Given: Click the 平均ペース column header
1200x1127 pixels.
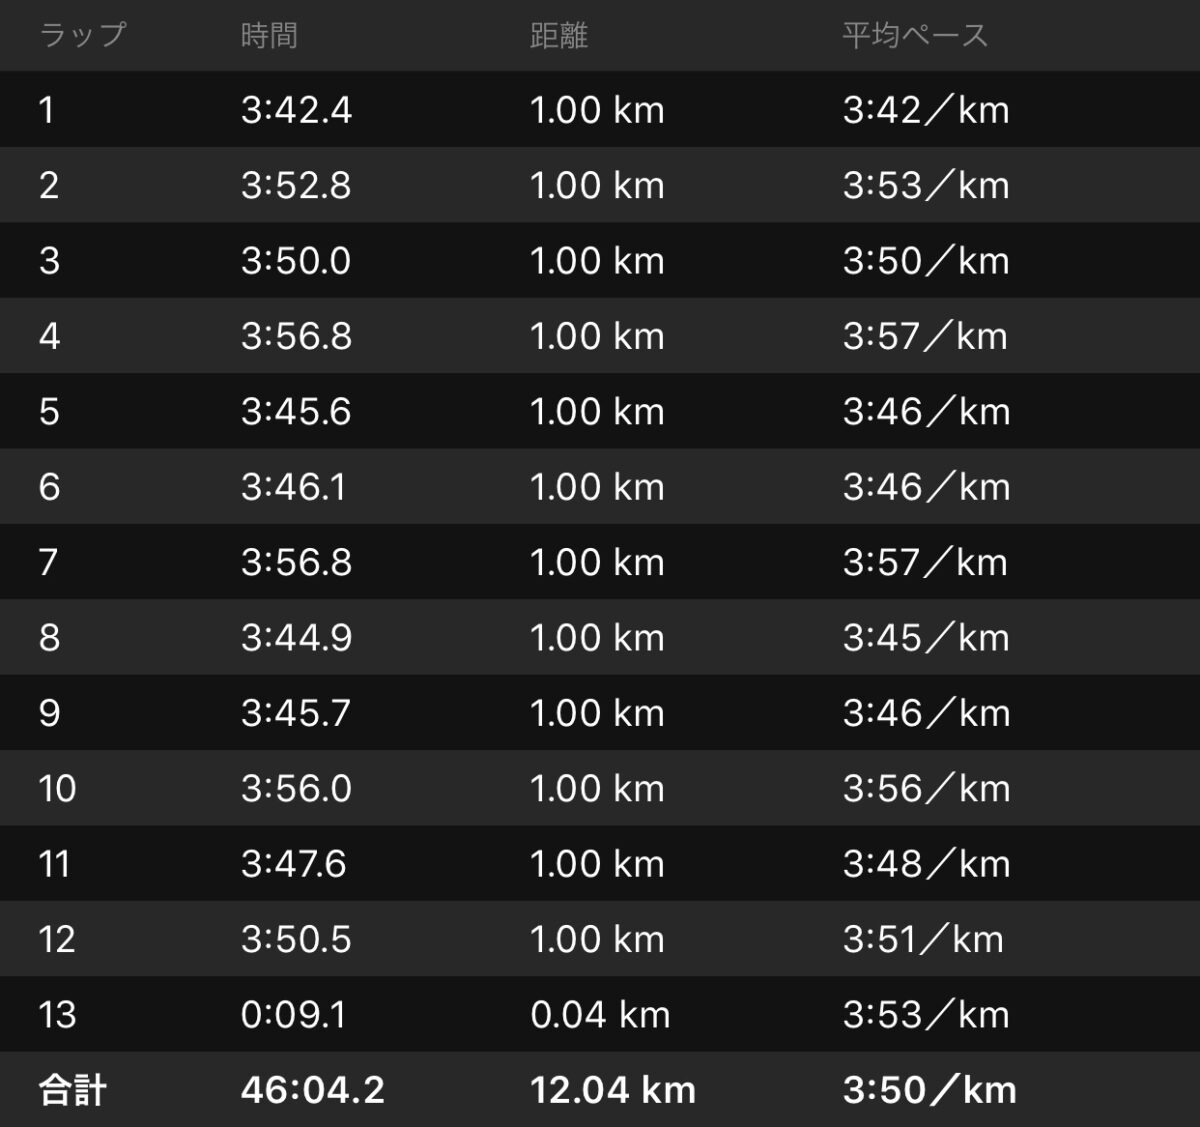Looking at the screenshot, I should 915,35.
